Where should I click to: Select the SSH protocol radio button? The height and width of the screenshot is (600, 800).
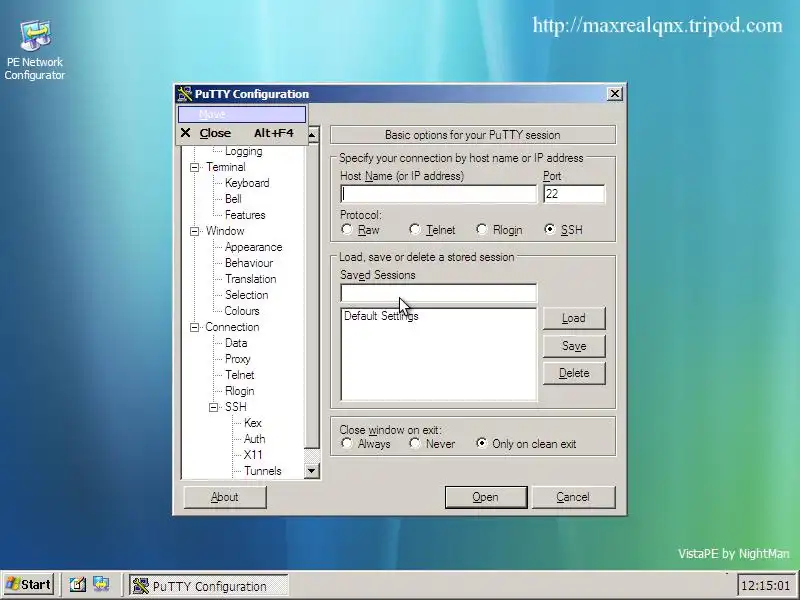(549, 230)
